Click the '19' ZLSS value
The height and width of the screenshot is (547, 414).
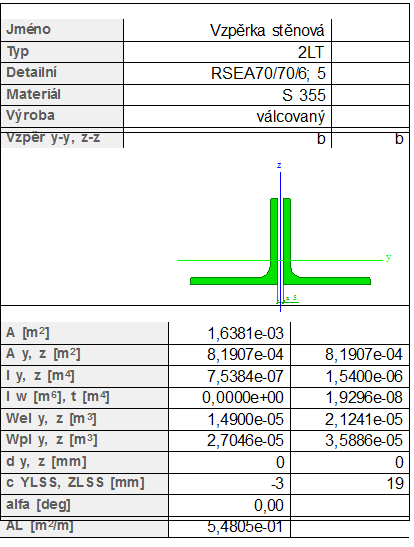(x=396, y=484)
